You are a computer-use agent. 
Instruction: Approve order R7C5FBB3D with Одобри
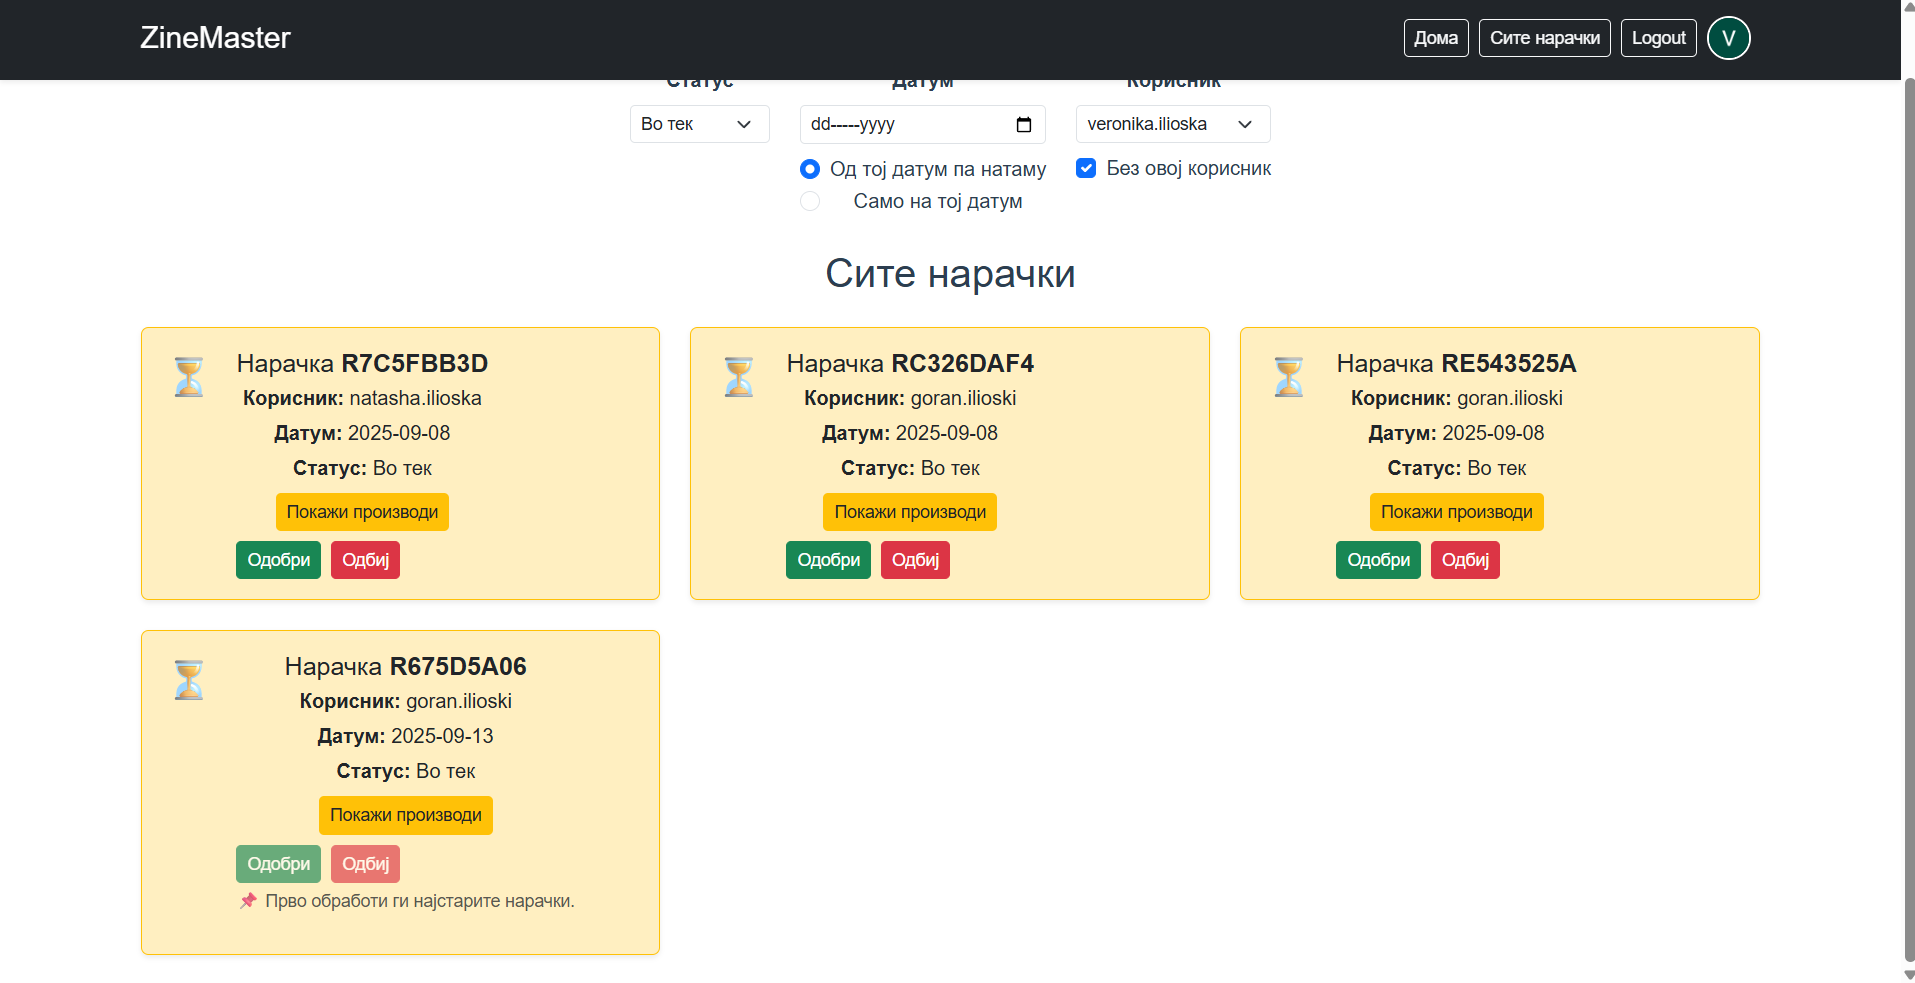[278, 560]
